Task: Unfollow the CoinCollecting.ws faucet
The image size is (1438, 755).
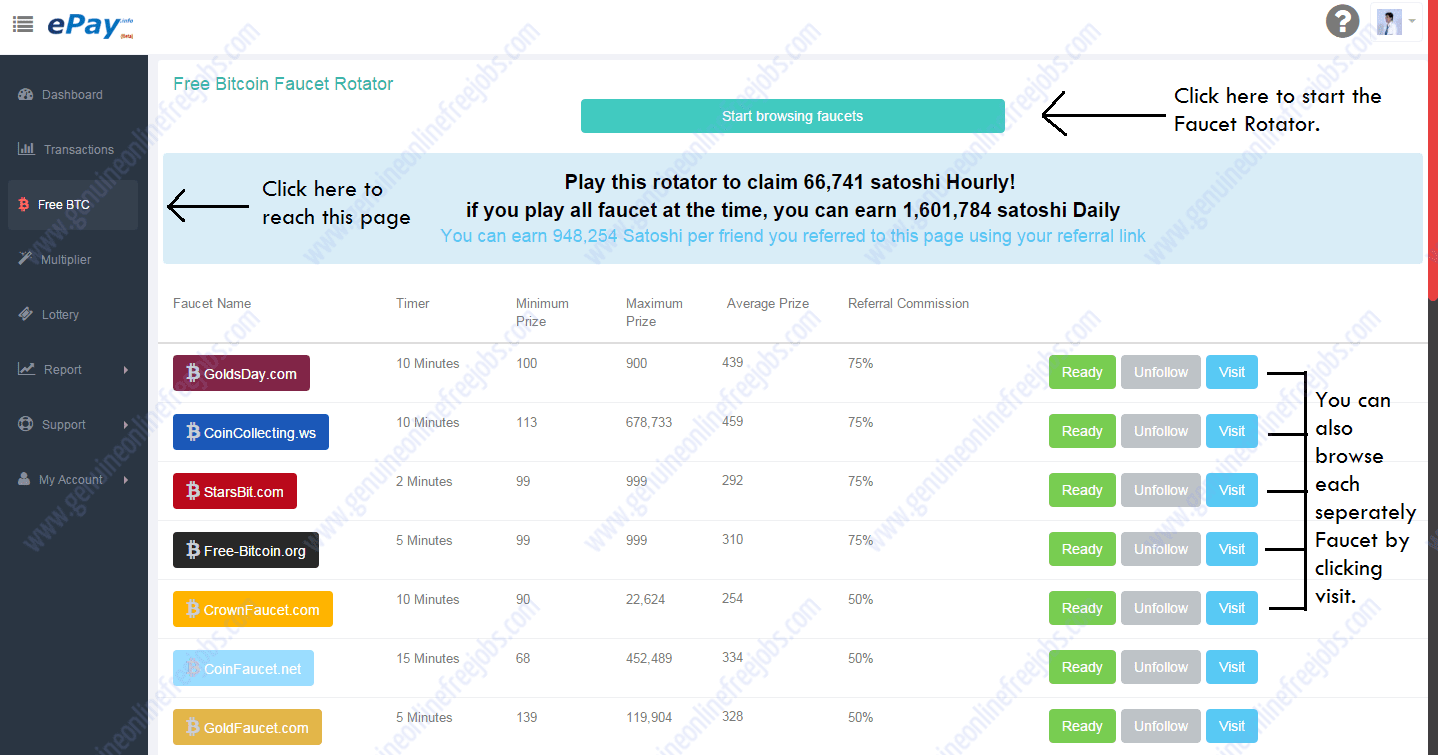Action: pyautogui.click(x=1161, y=431)
